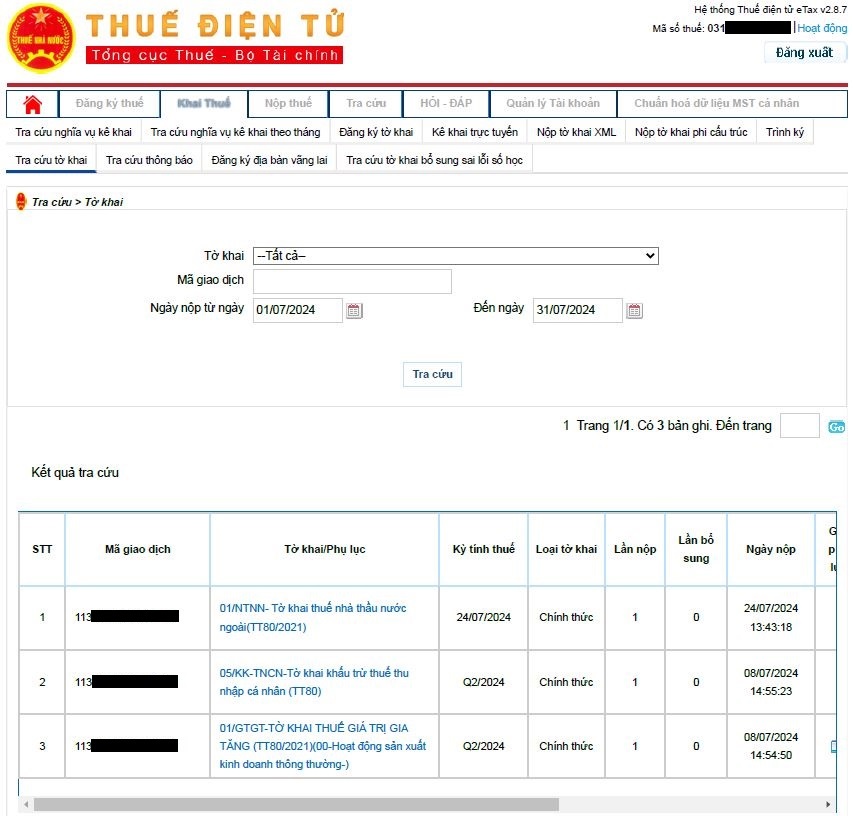Go to 'Quản lý Tài khoản' tab
The image size is (853, 816).
[x=553, y=104]
